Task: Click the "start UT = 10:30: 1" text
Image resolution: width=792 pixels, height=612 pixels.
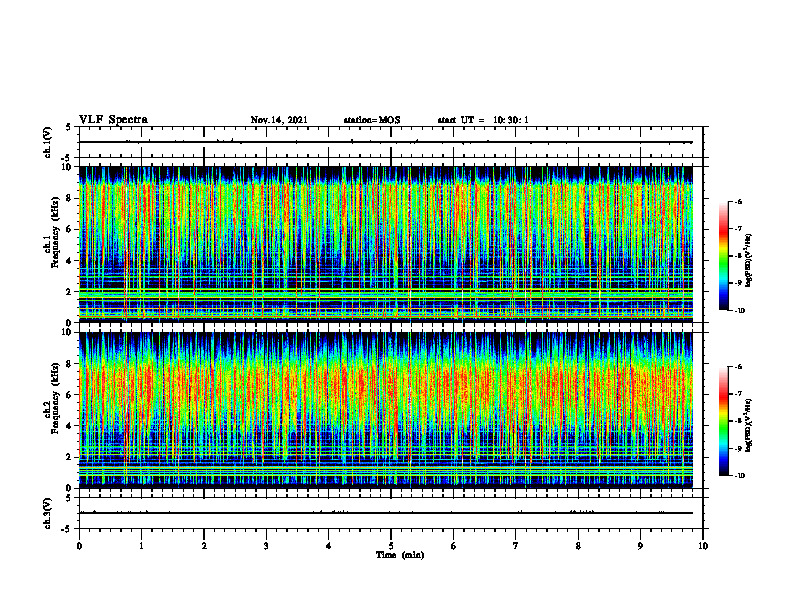Action: pyautogui.click(x=483, y=120)
